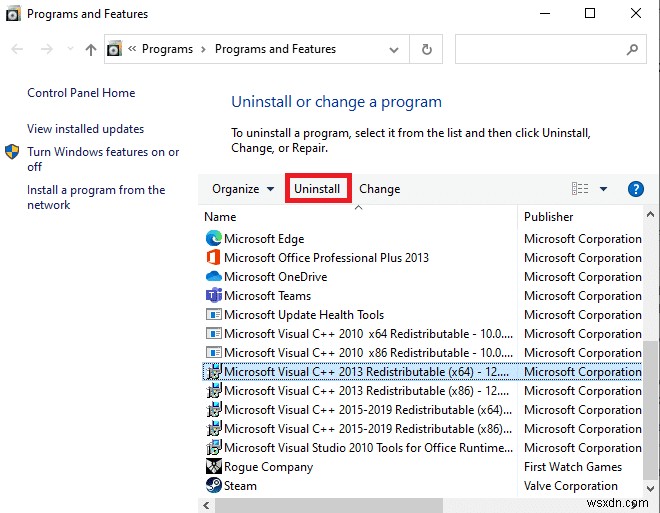The image size is (660, 513).
Task: Refresh the Programs and Features list
Action: click(x=427, y=49)
